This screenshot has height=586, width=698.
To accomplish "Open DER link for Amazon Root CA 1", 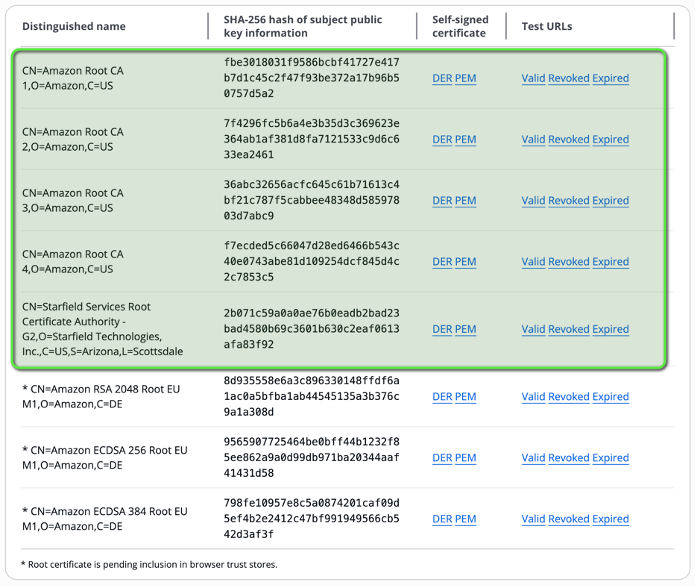I will (x=444, y=78).
